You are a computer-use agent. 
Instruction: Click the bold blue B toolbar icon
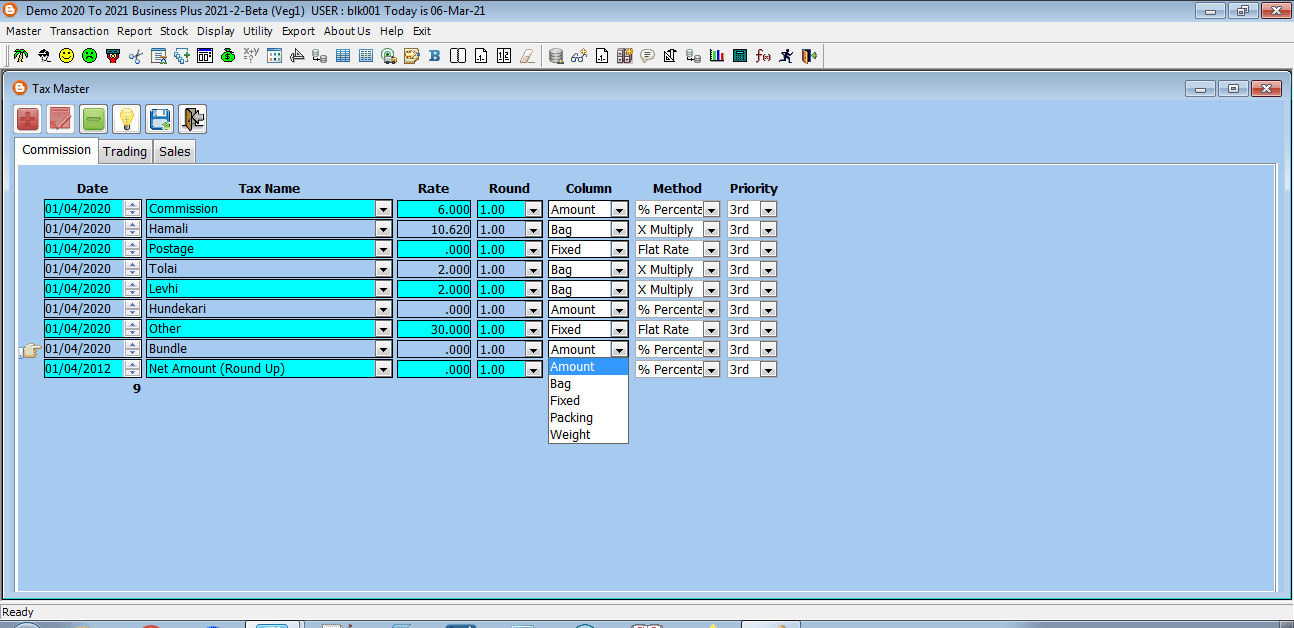[434, 56]
